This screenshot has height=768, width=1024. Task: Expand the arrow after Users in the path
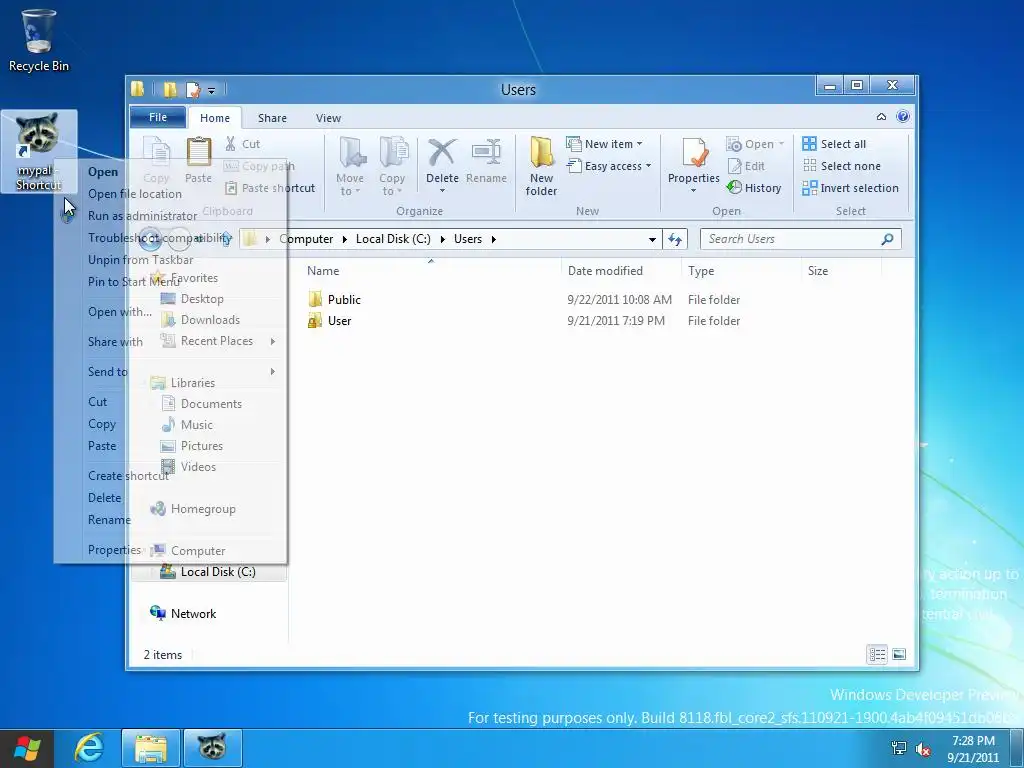[x=494, y=239]
